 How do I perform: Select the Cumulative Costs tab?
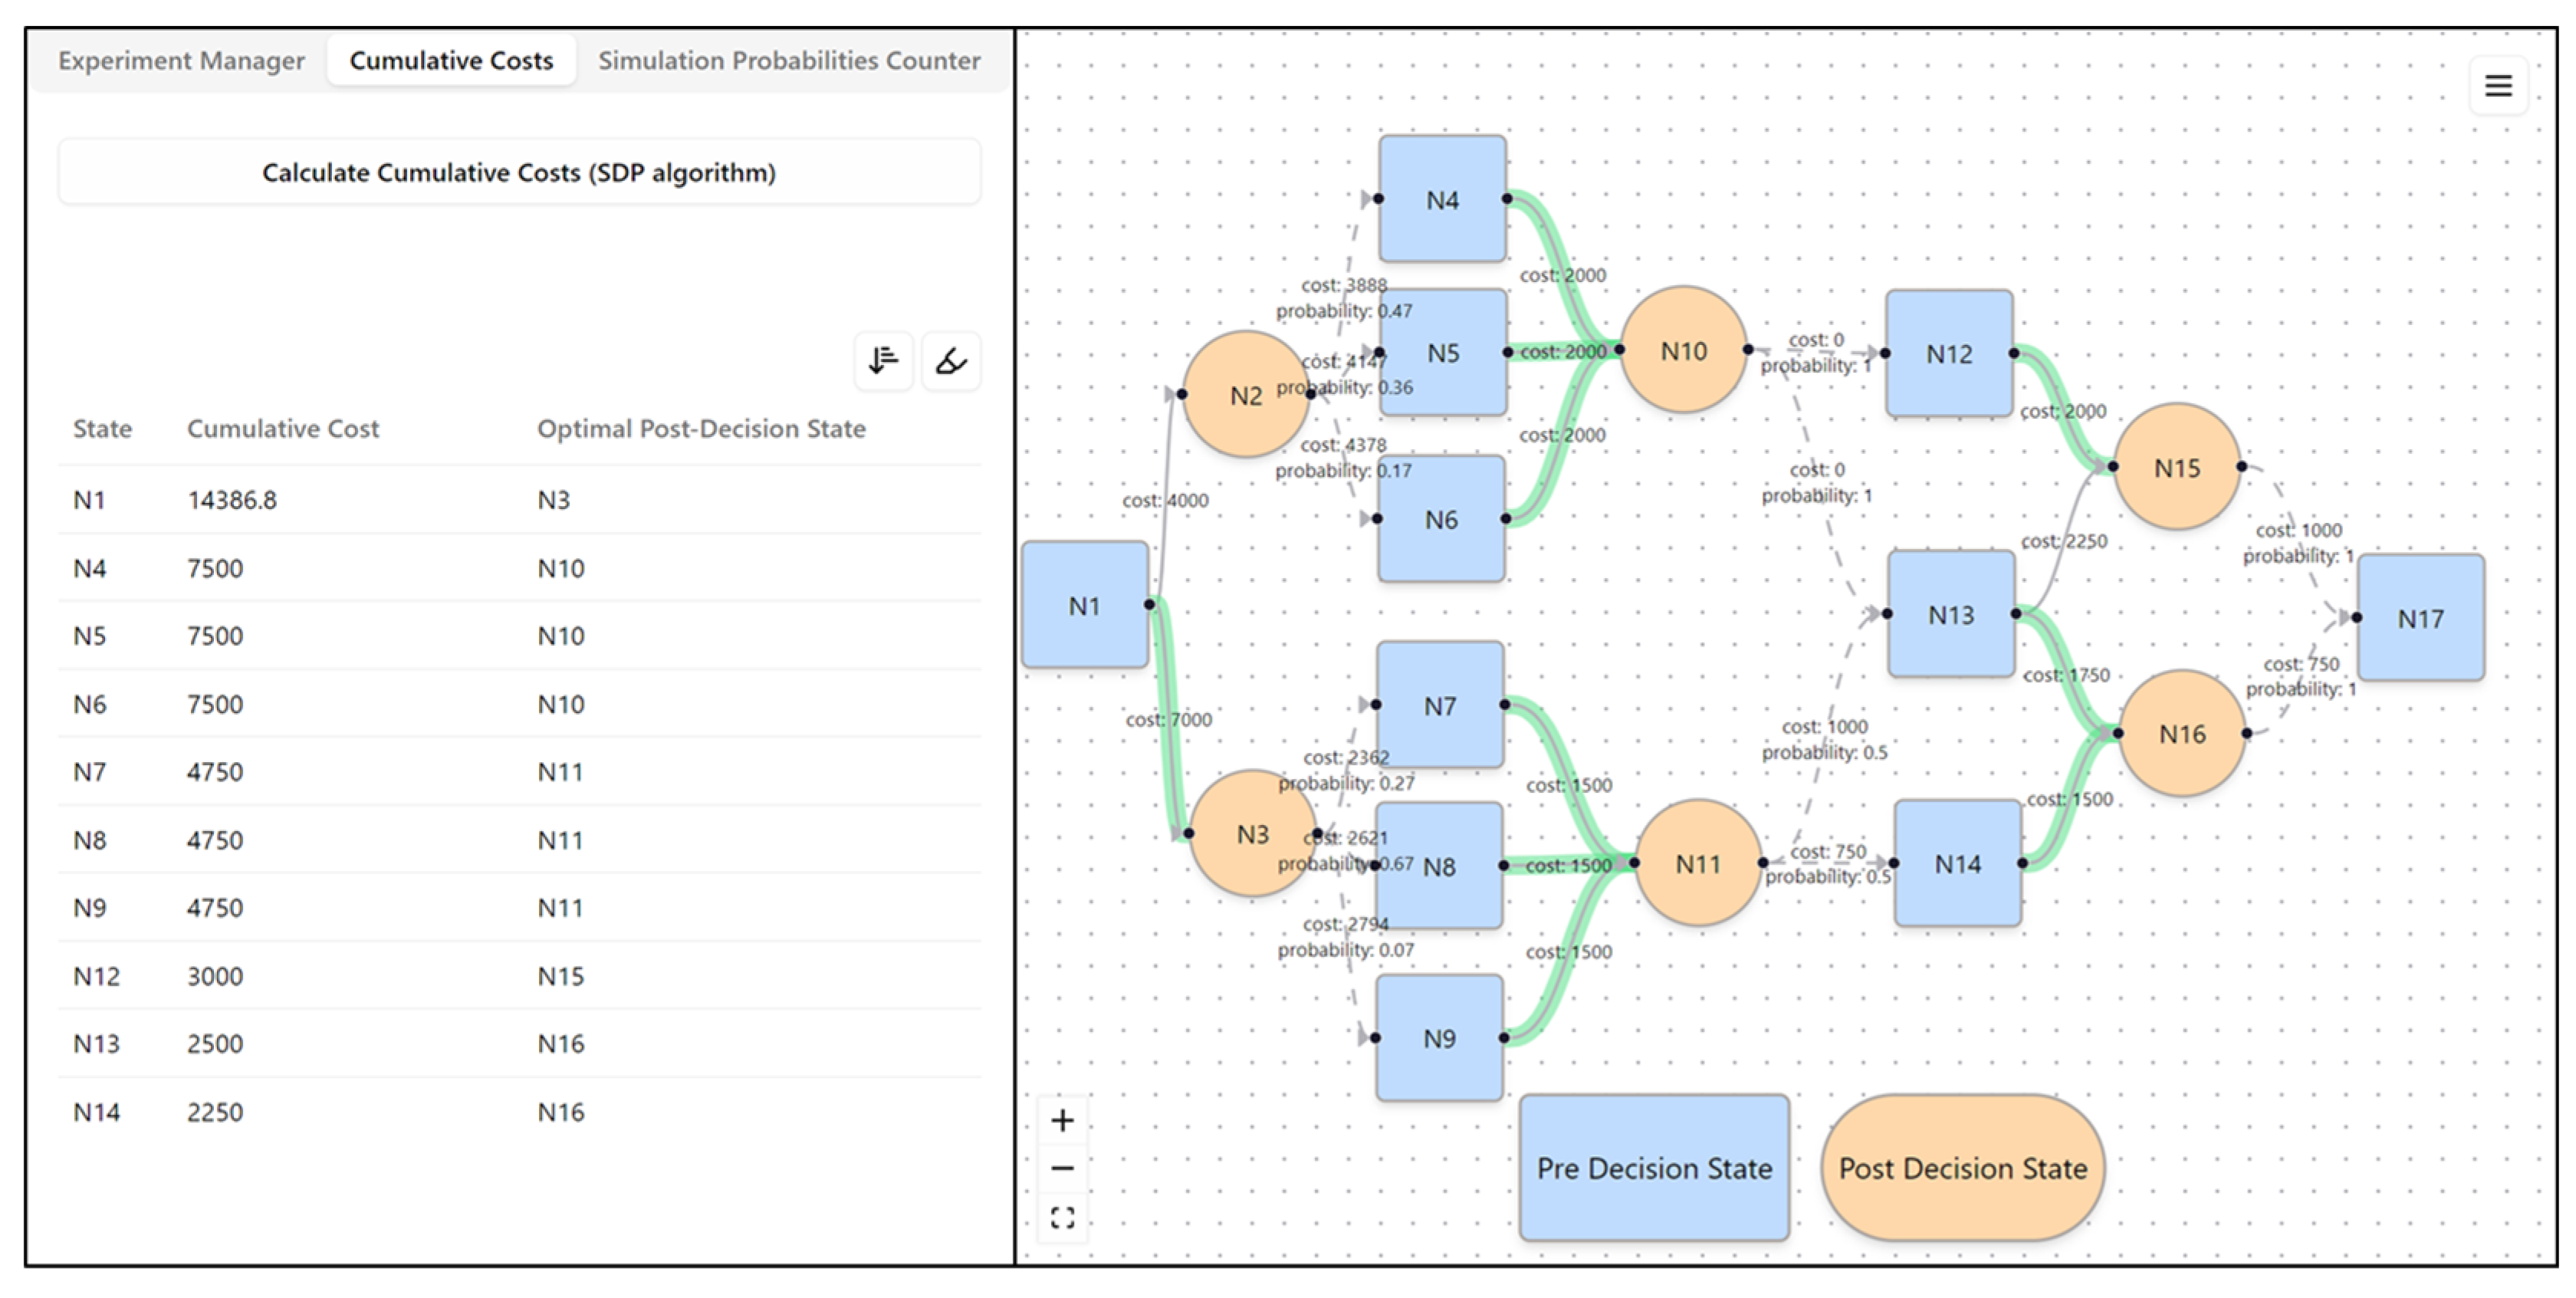tap(451, 61)
